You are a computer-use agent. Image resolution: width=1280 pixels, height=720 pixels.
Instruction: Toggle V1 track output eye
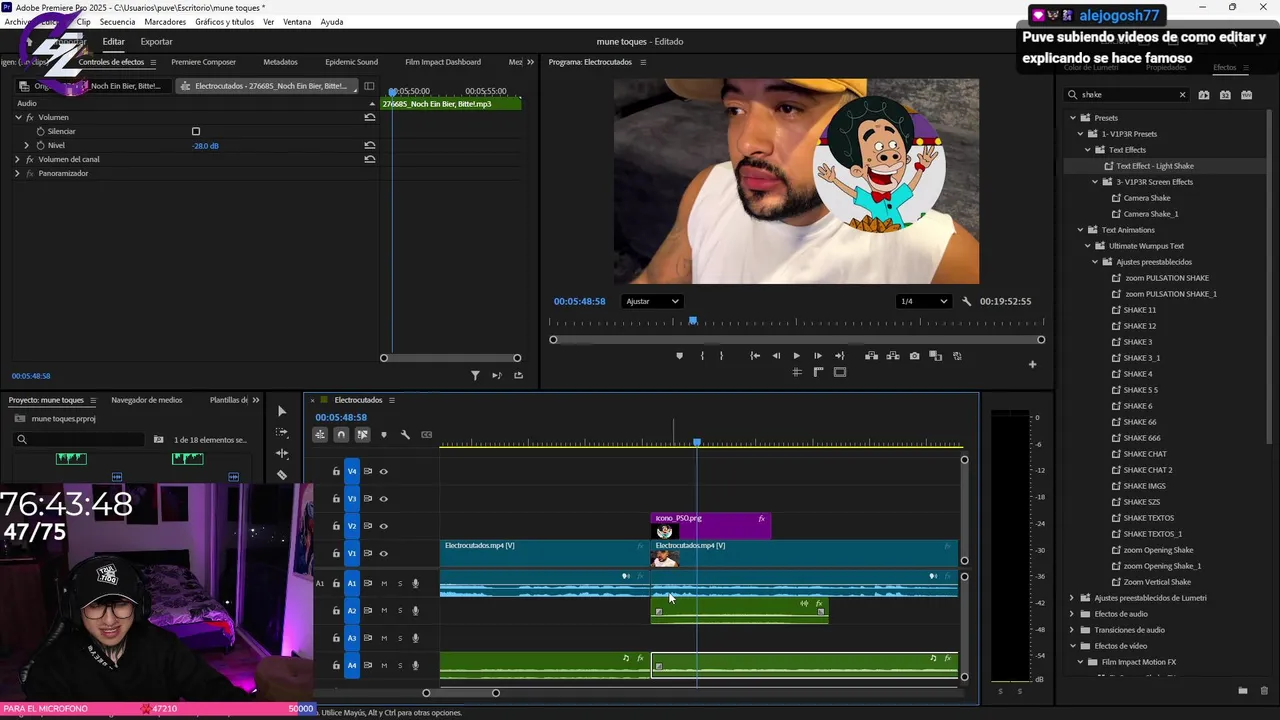click(383, 553)
